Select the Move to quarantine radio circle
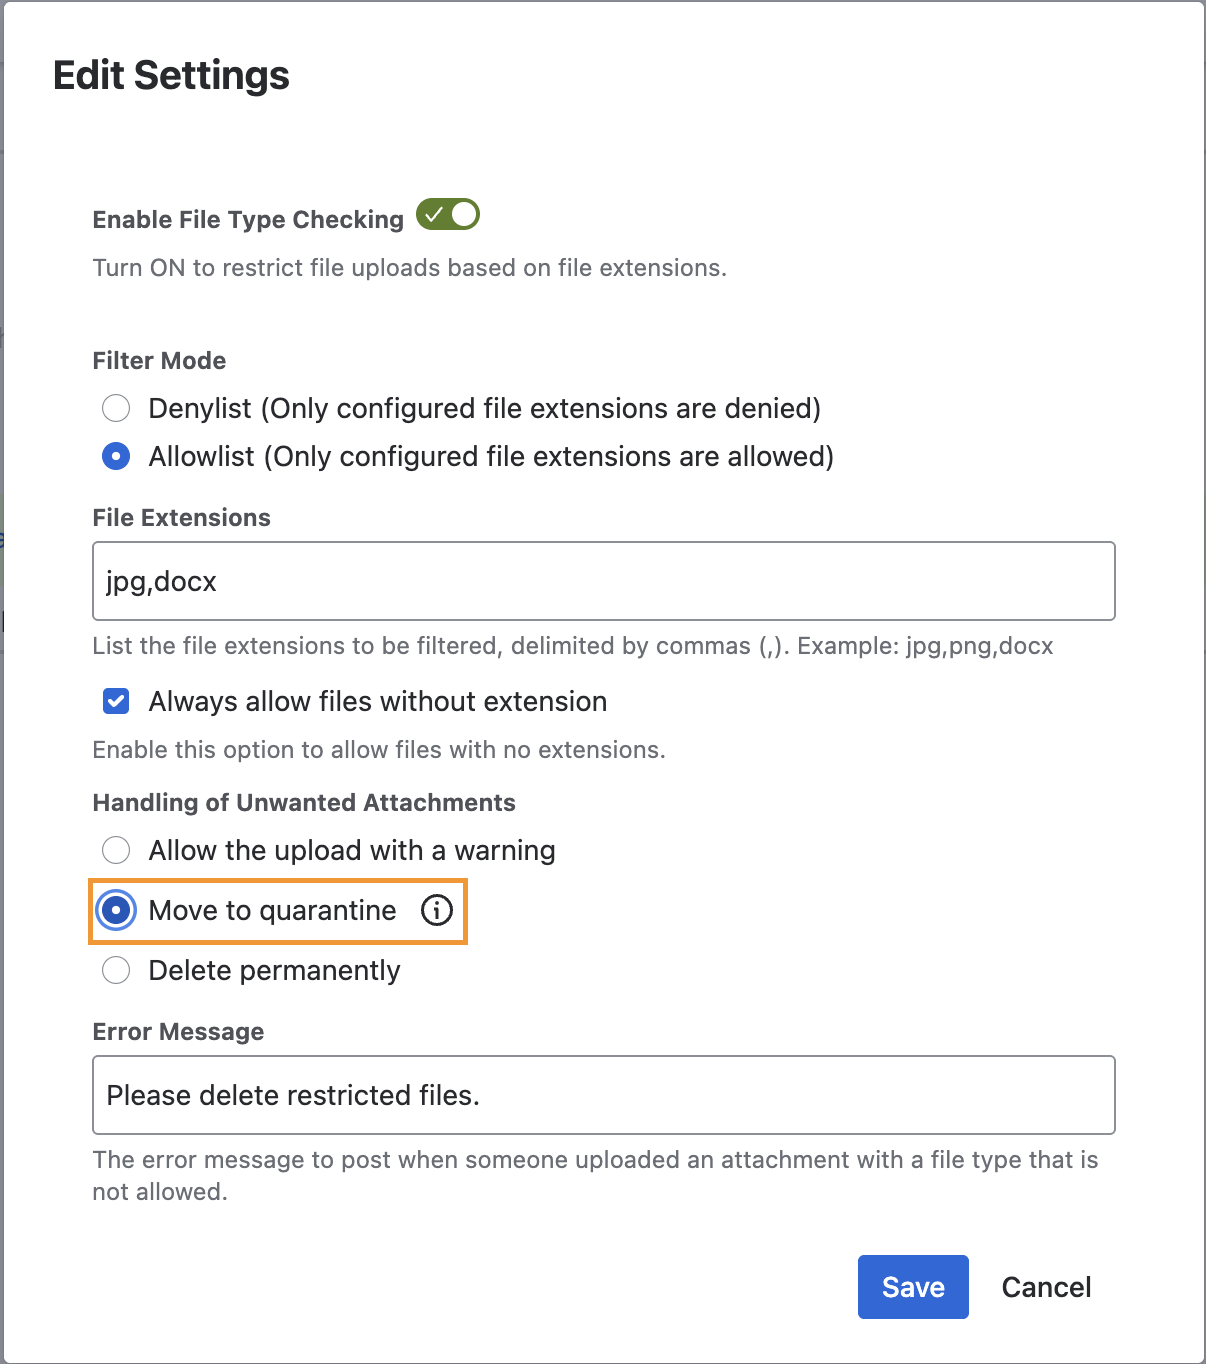The height and width of the screenshot is (1364, 1206). point(117,910)
